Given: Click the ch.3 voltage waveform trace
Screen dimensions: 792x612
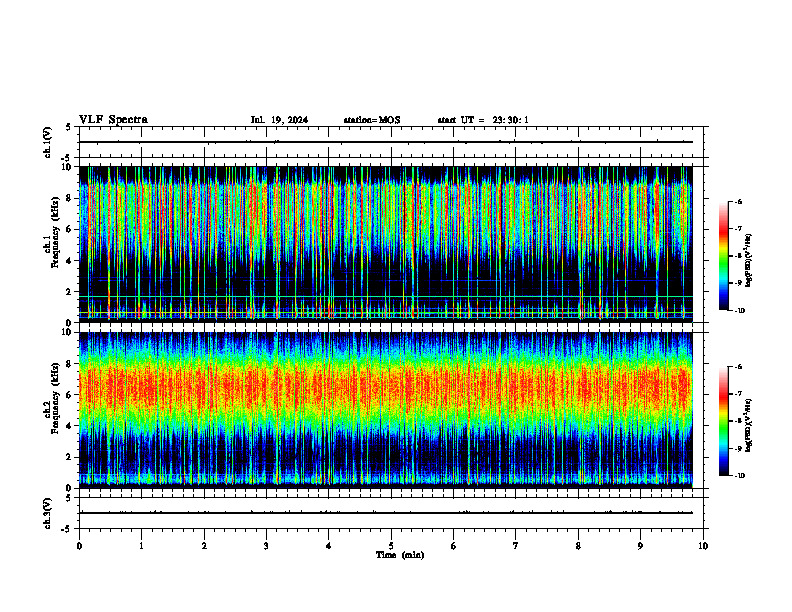Looking at the screenshot, I should point(386,513).
